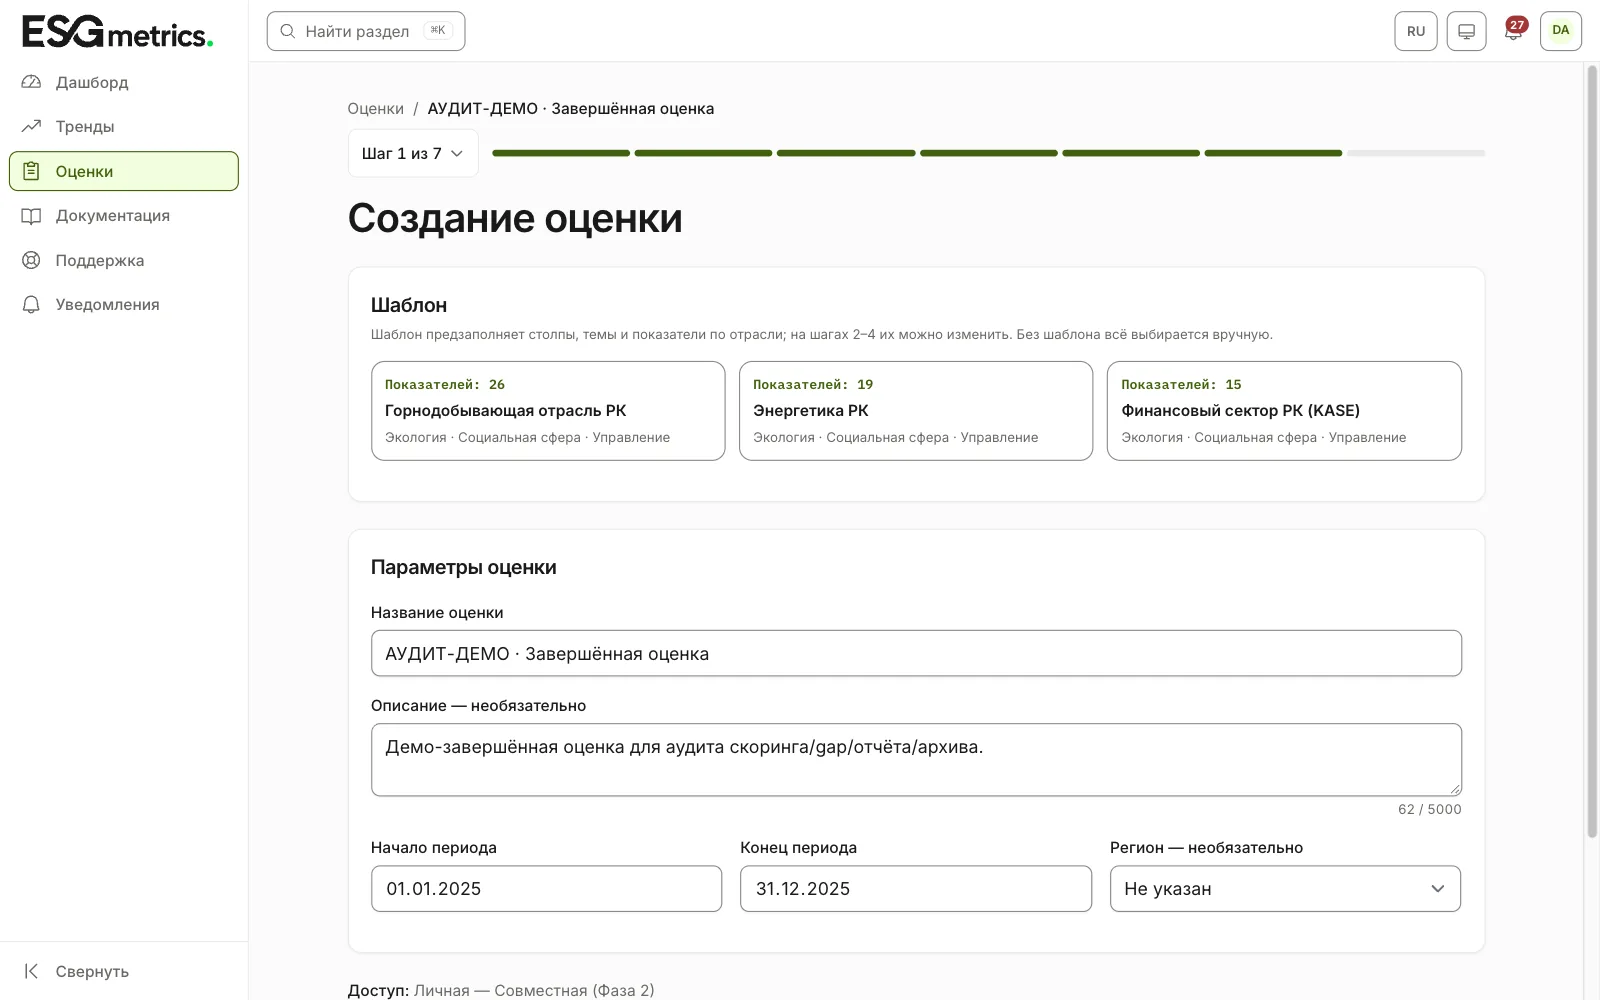Click the Поддержка lifebuoy icon
The height and width of the screenshot is (1000, 1600).
pos(31,260)
